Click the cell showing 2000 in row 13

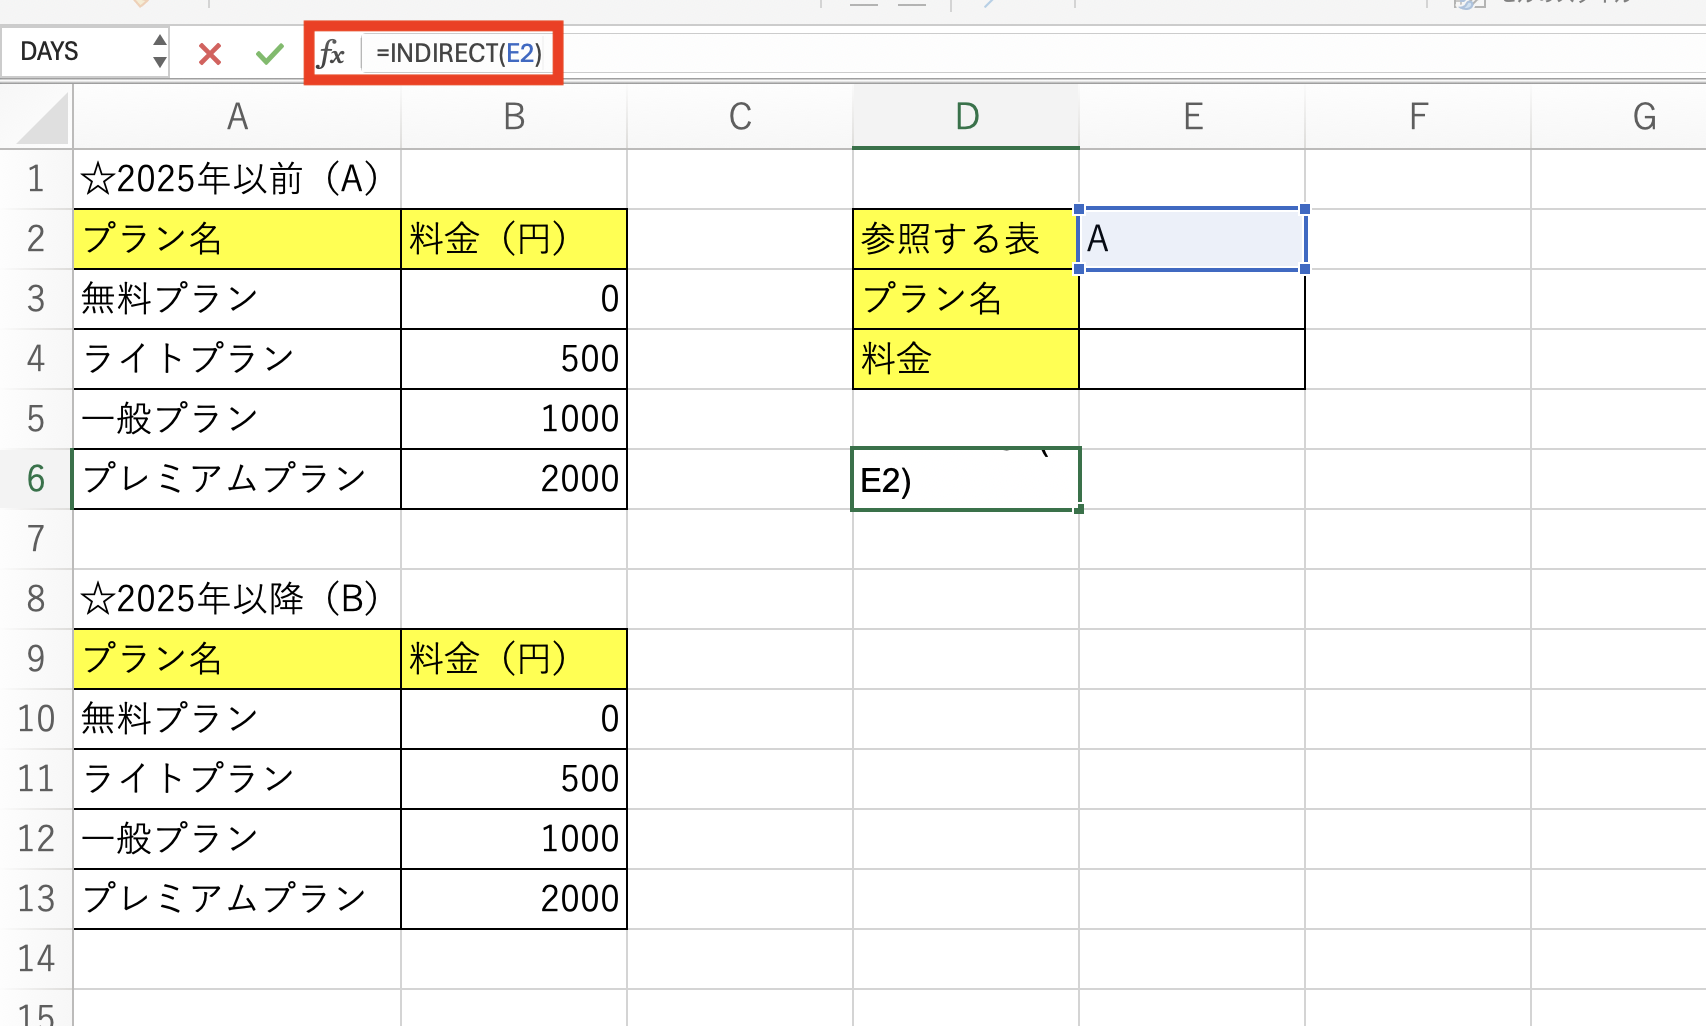tap(513, 898)
